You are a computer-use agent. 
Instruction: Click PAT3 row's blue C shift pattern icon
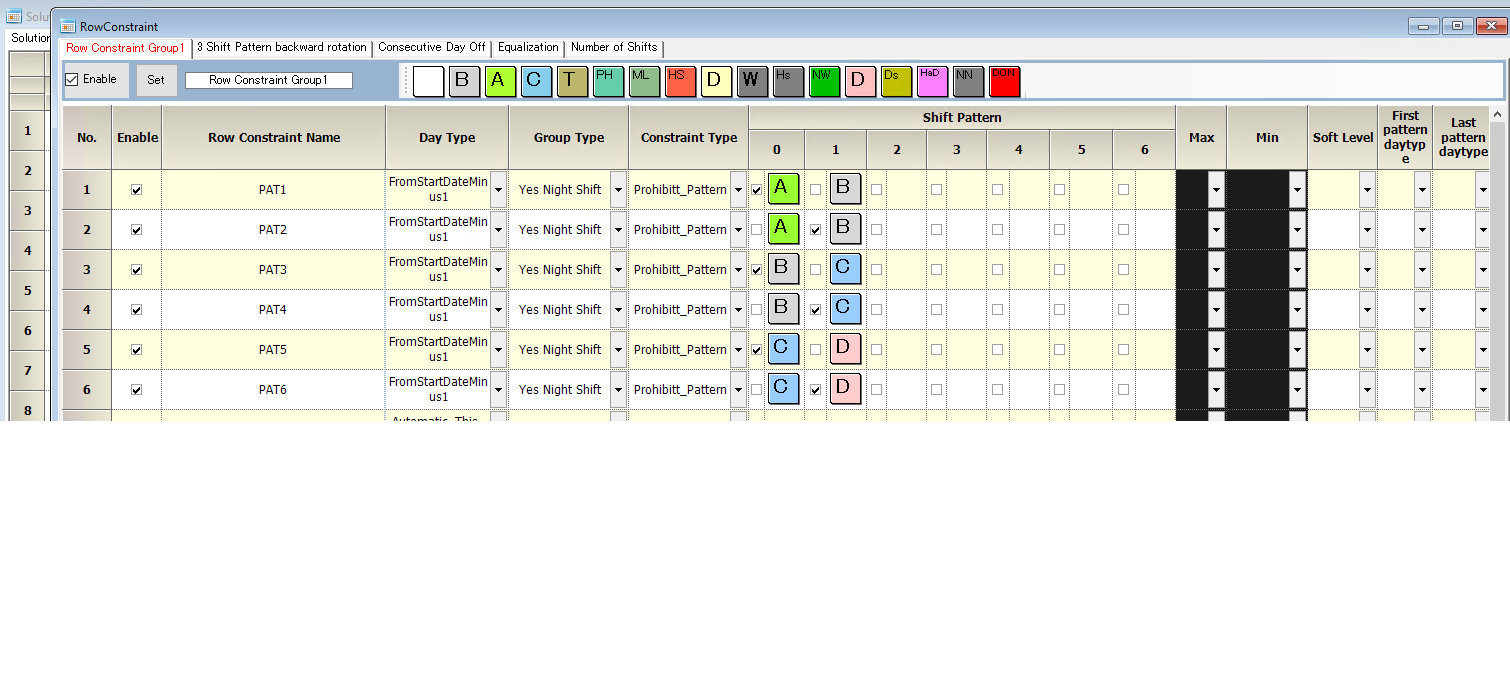coord(845,268)
